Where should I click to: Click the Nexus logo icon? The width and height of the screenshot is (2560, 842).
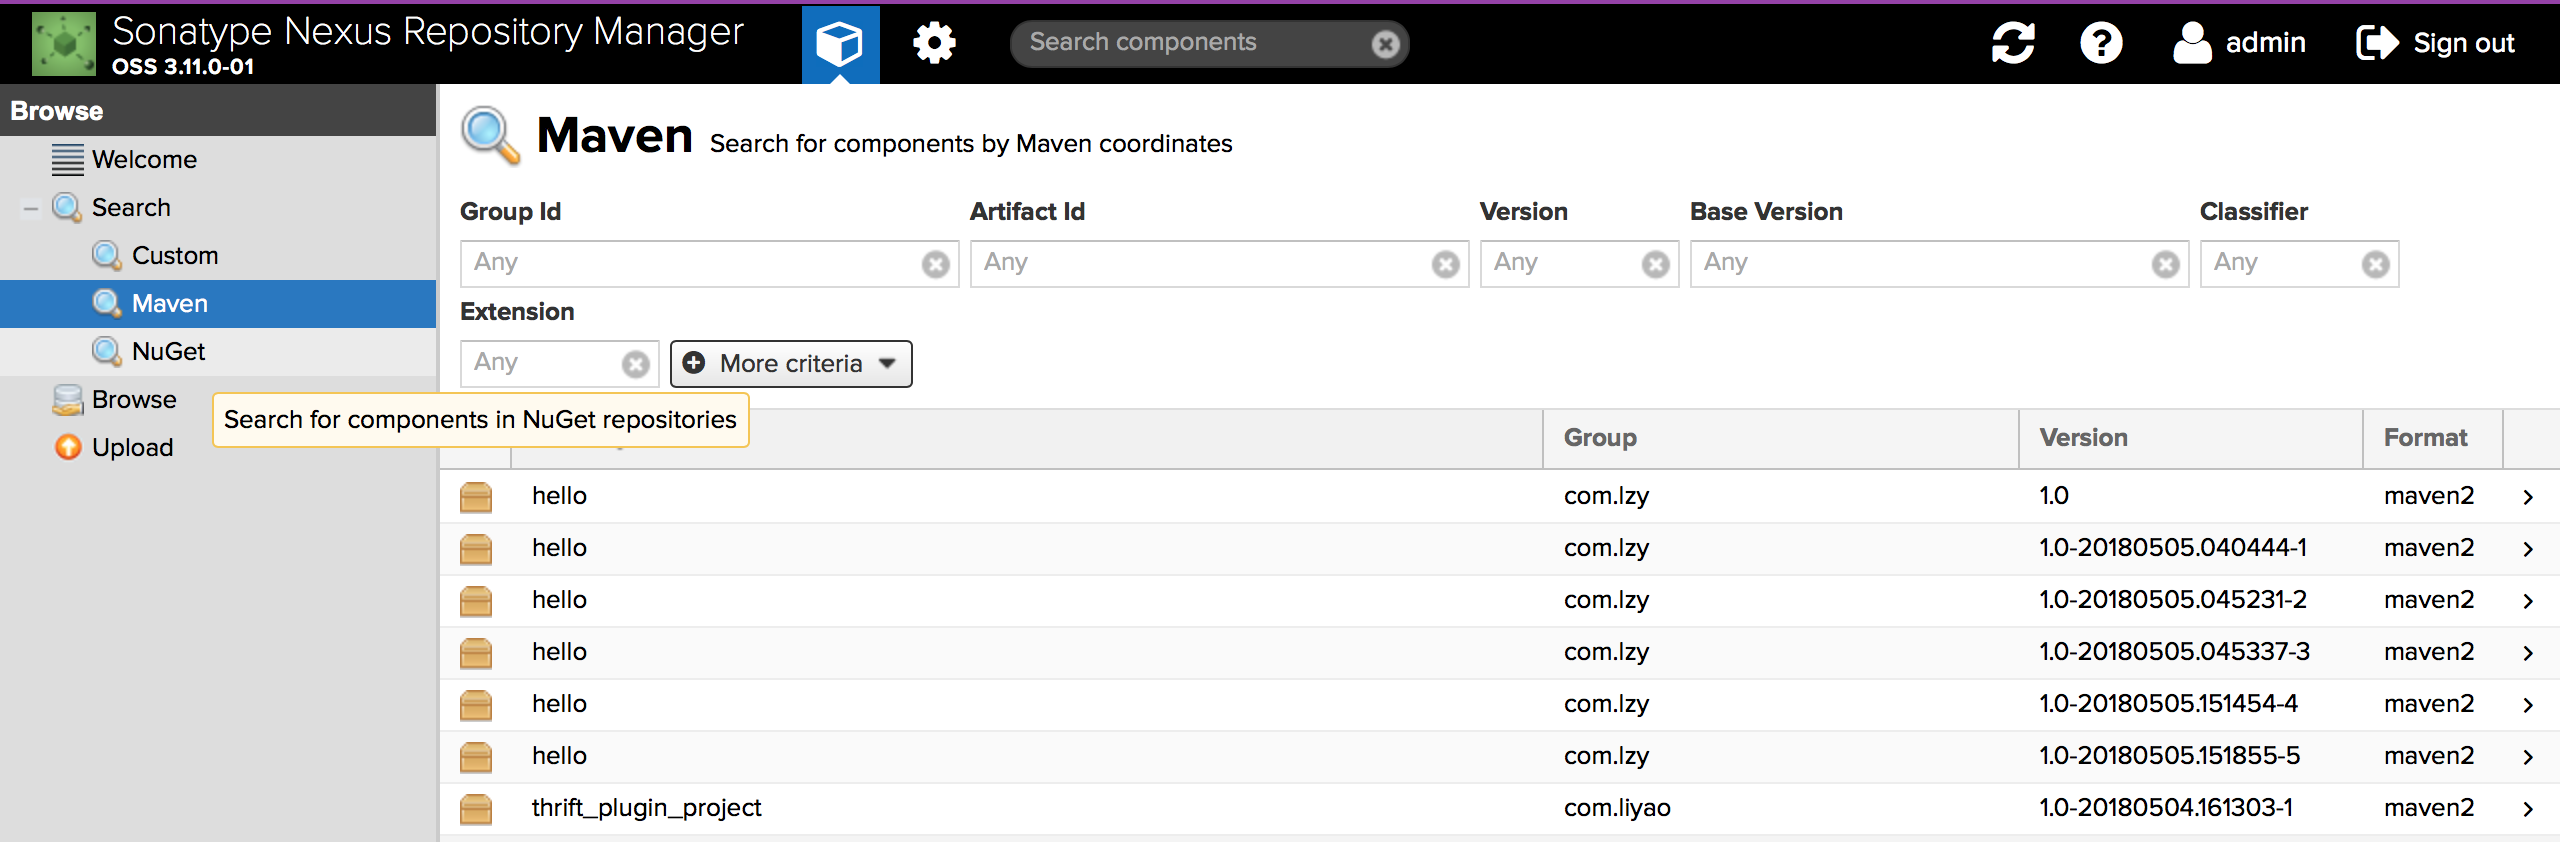[64, 43]
